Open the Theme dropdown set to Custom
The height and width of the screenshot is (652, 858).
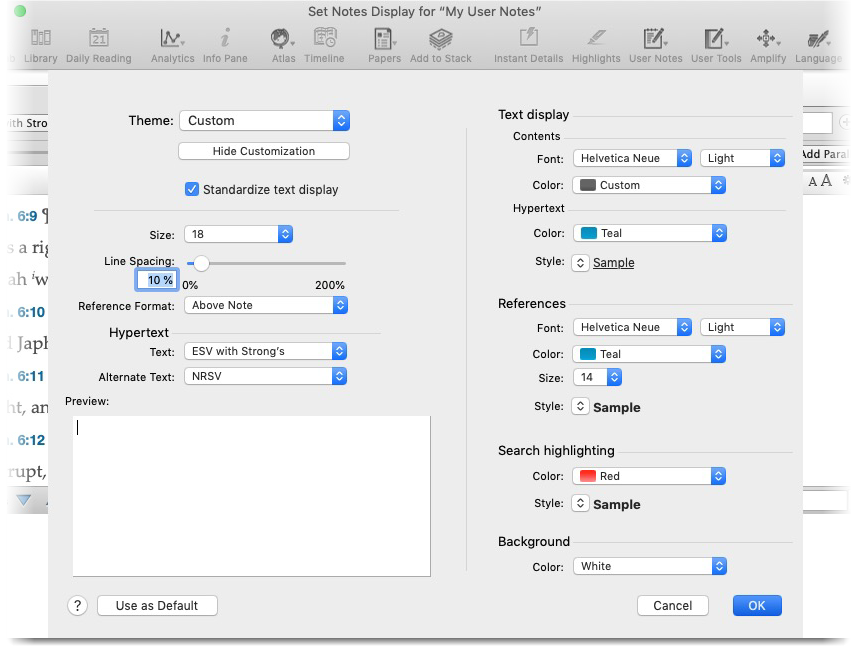264,120
